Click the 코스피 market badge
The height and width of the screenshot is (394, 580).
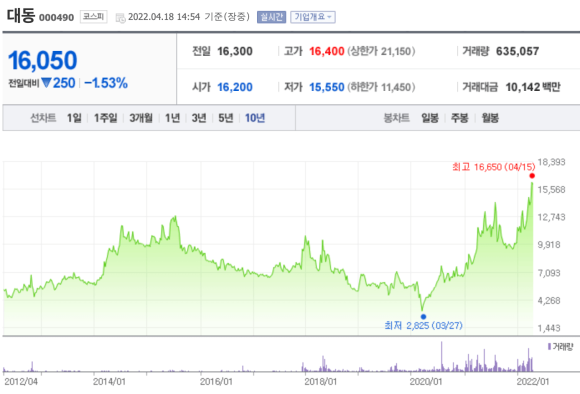94,17
